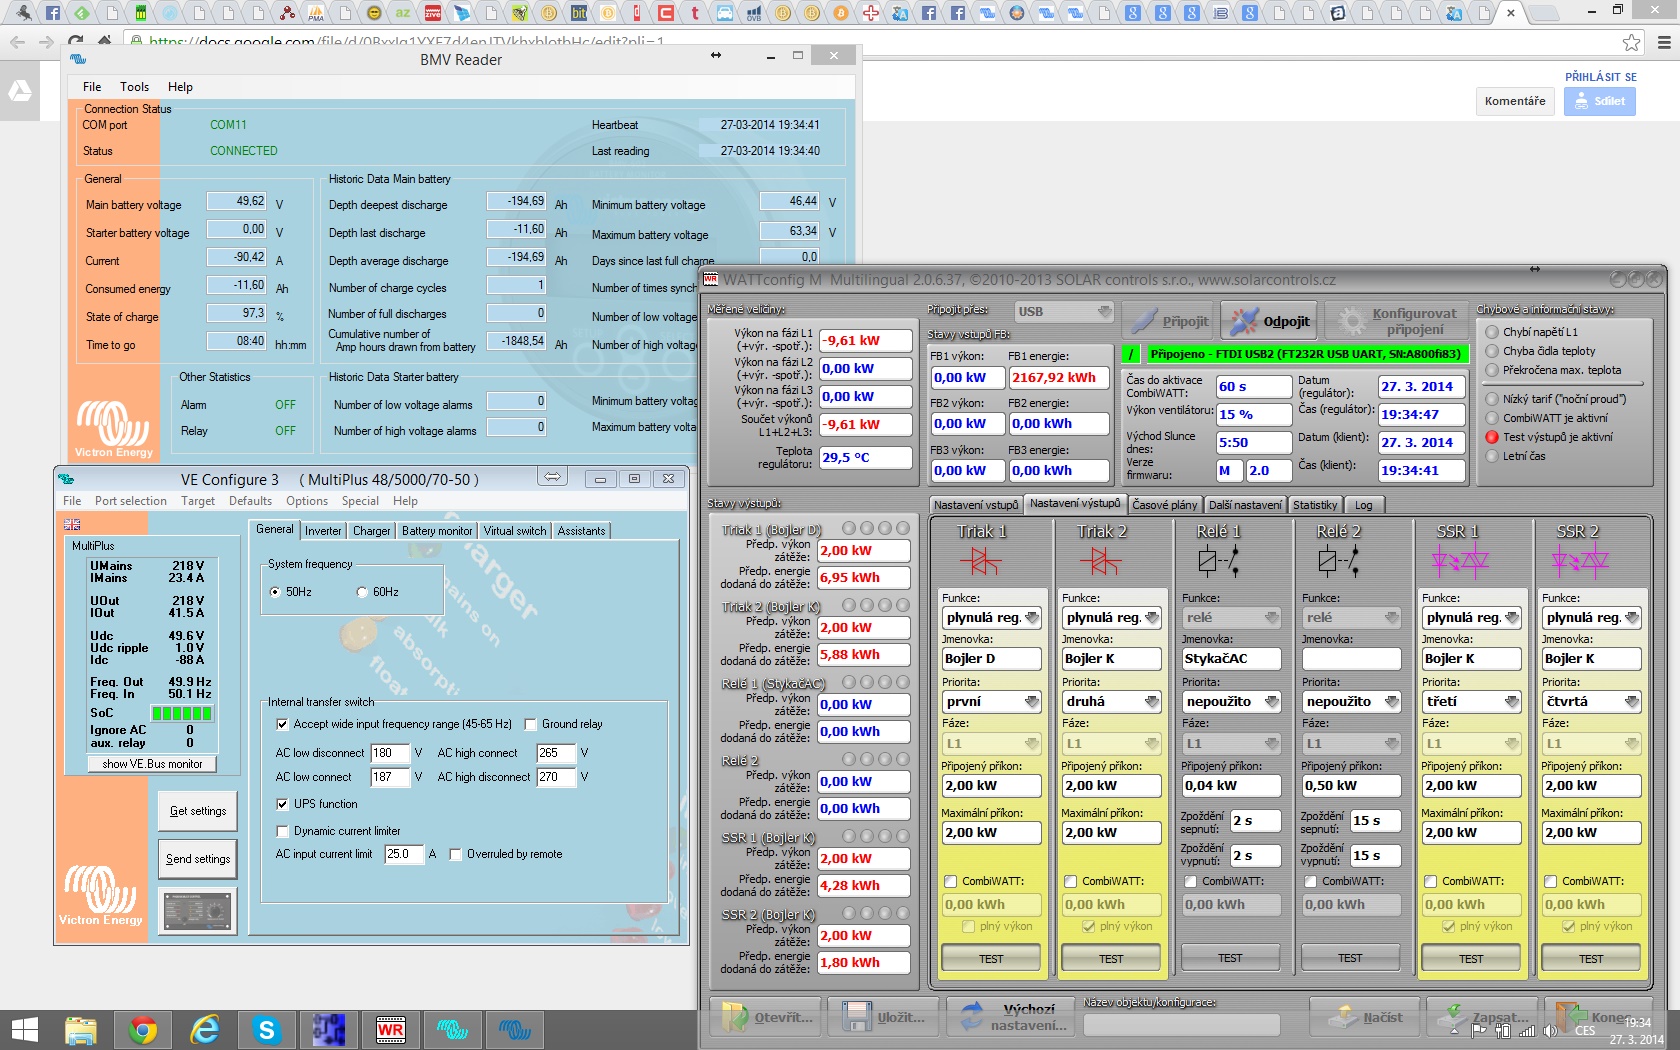Switch to the Charger tab
The image size is (1680, 1050).
point(372,531)
